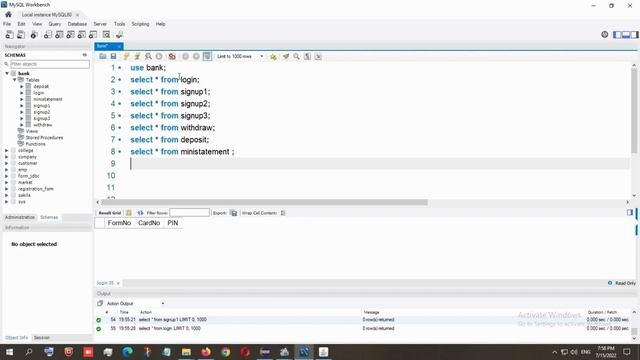Switch to the Session tab
Viewport: 640px width, 360px height.
[42, 338]
